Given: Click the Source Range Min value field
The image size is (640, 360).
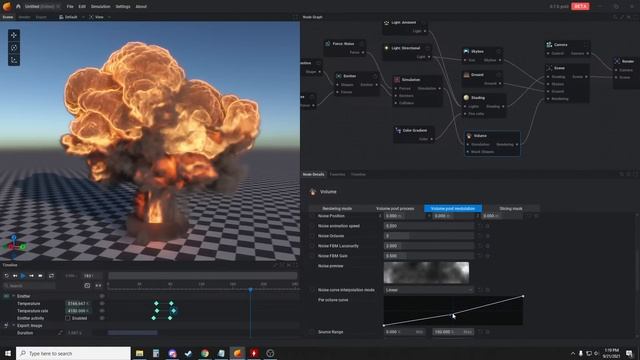Looking at the screenshot, I should coord(404,332).
